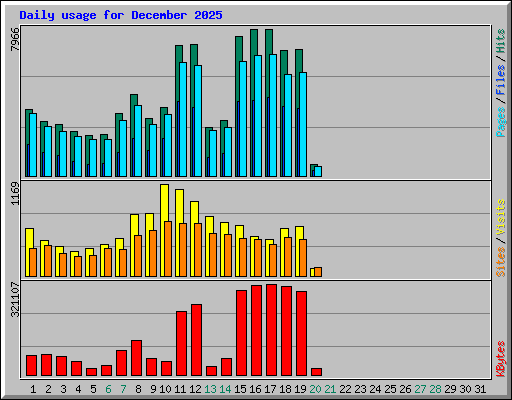Screen dimensions: 512x400
Task: Click the blue 'Files' legend label
Action: tap(500, 80)
